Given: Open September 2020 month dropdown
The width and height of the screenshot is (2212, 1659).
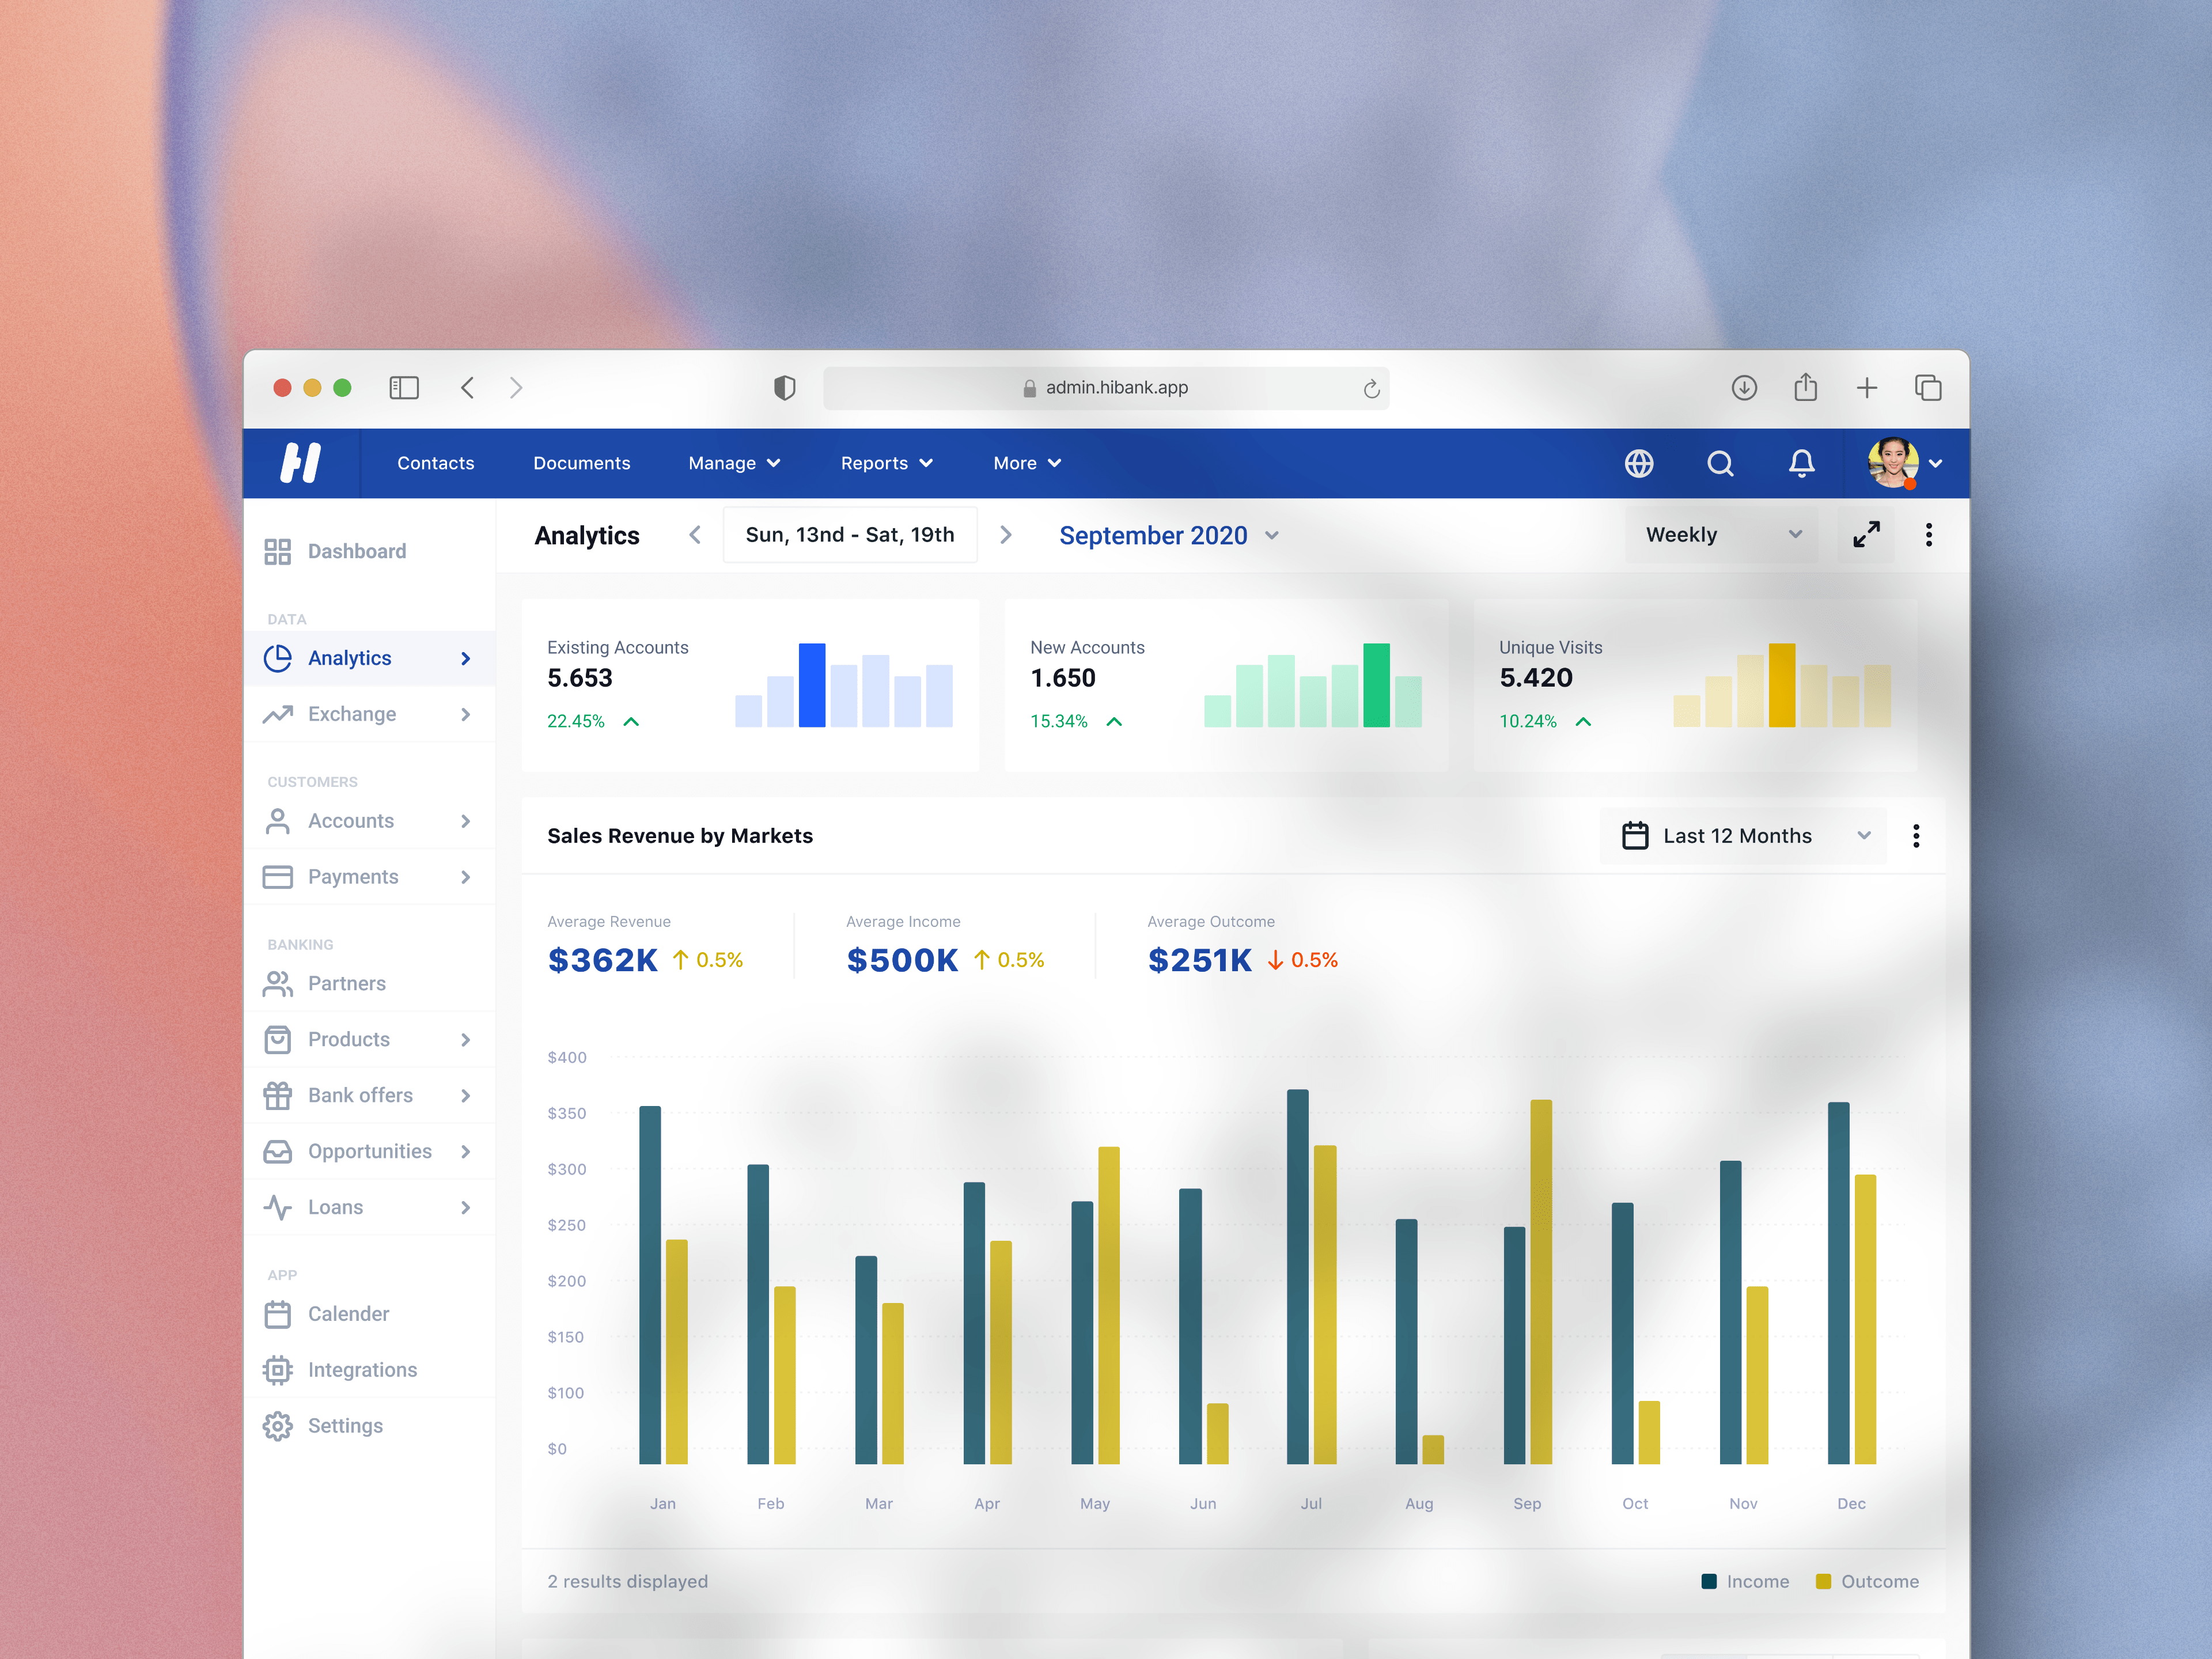Looking at the screenshot, I should [1169, 535].
